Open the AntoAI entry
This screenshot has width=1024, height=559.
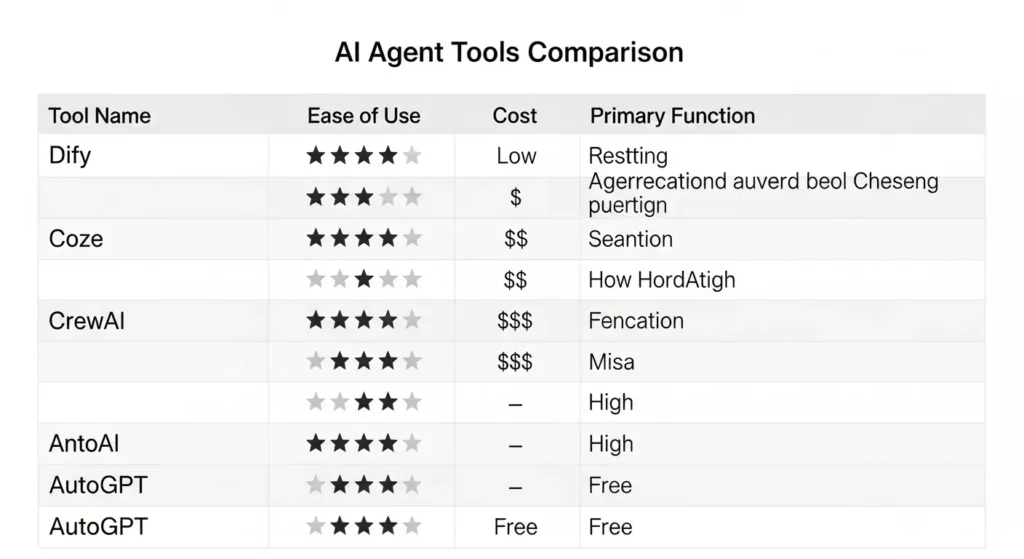[84, 444]
